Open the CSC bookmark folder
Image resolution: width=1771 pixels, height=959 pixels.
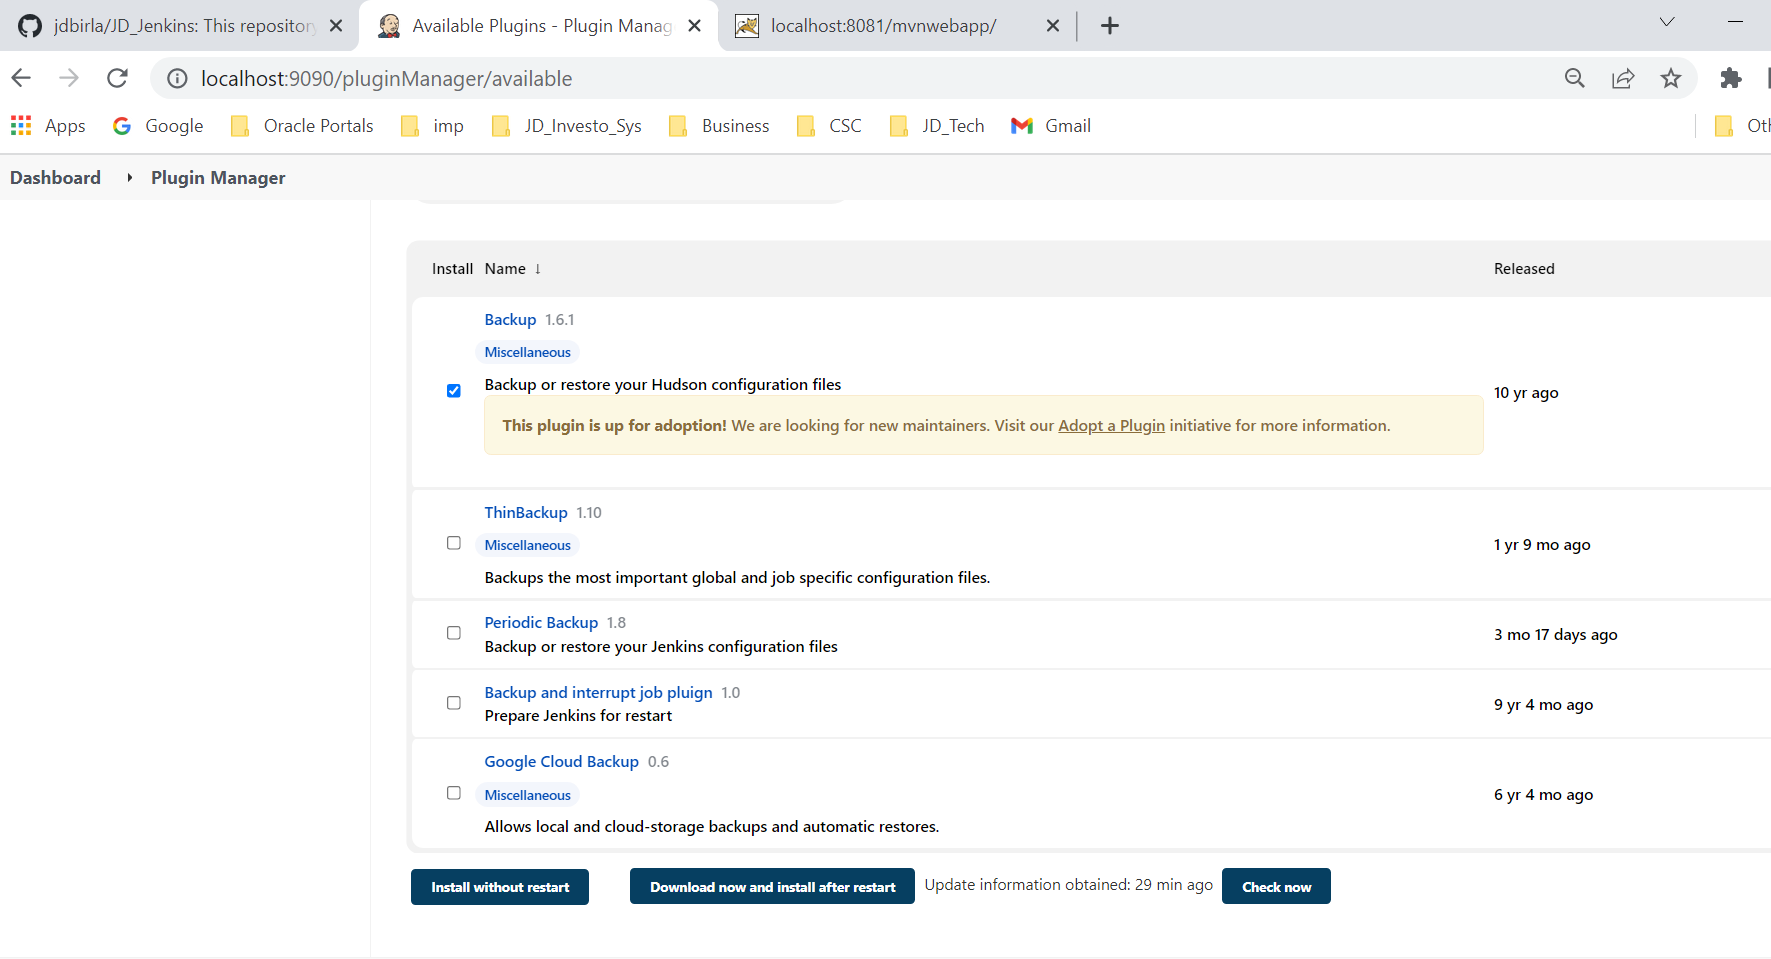(829, 126)
